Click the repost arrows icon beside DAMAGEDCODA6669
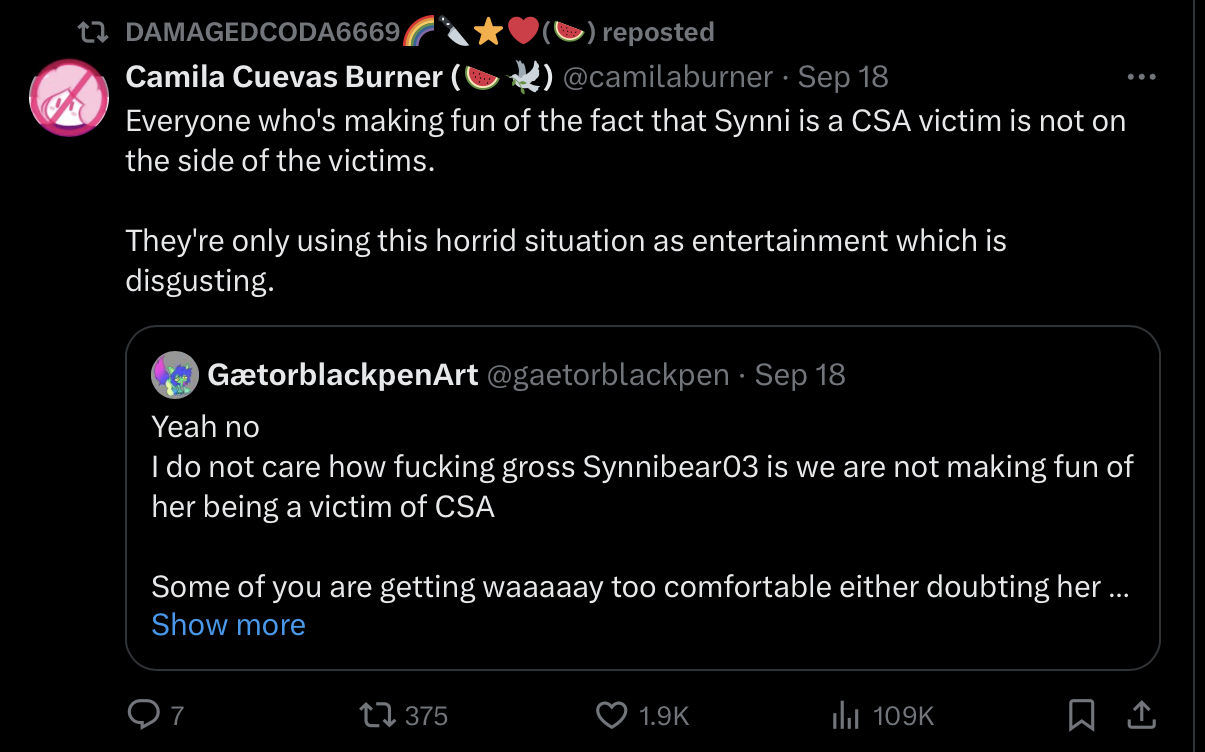 (x=96, y=32)
